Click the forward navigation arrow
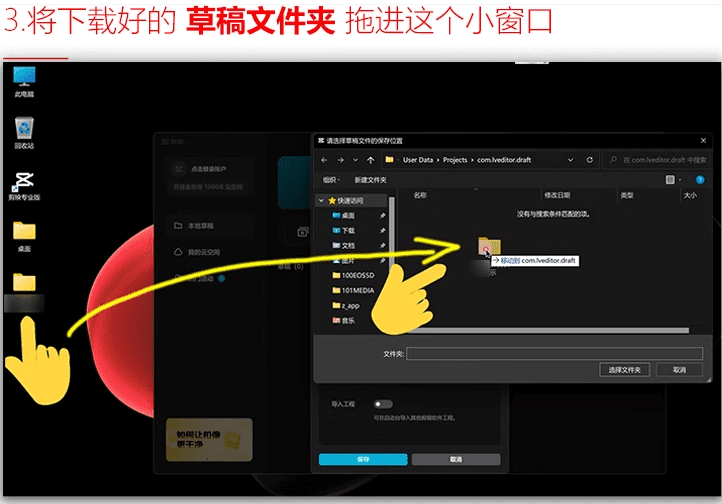722x504 pixels. coord(341,160)
